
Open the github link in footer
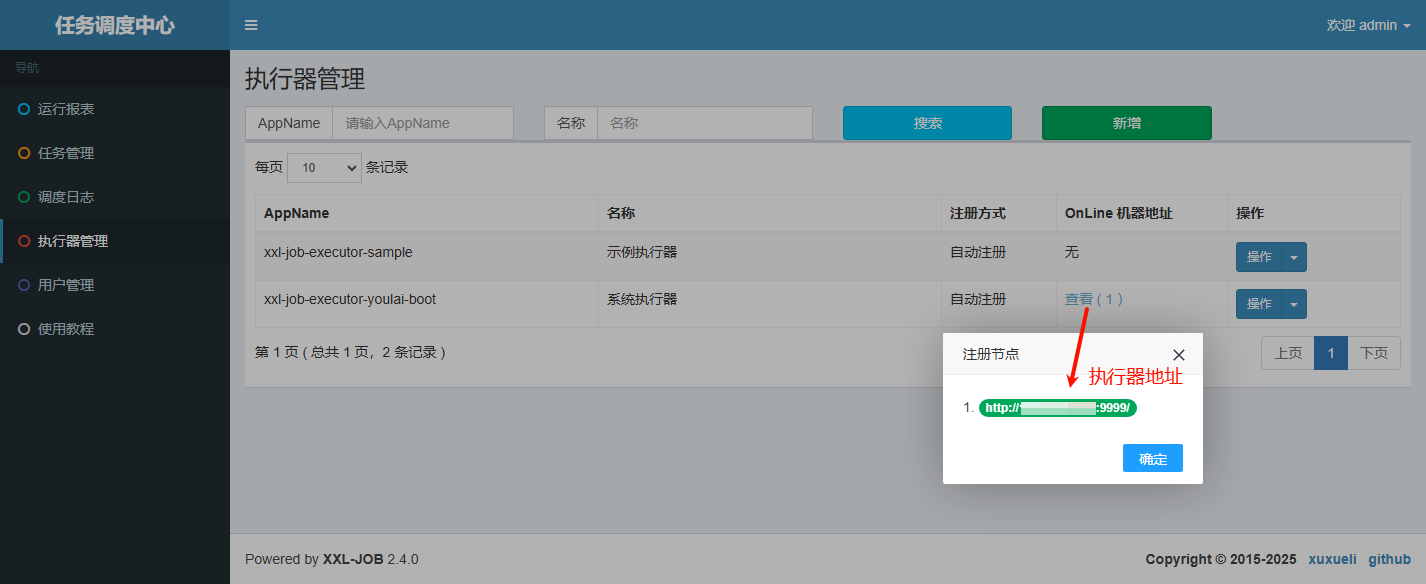pyautogui.click(x=1389, y=559)
